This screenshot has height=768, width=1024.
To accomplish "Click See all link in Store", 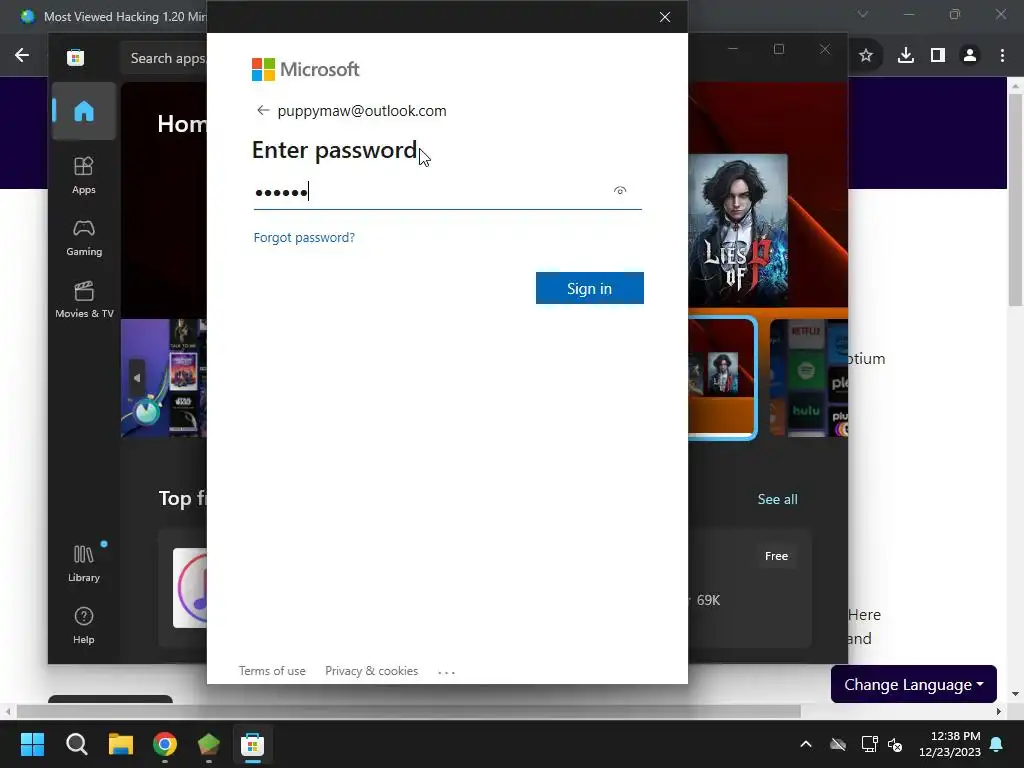I will tap(777, 499).
